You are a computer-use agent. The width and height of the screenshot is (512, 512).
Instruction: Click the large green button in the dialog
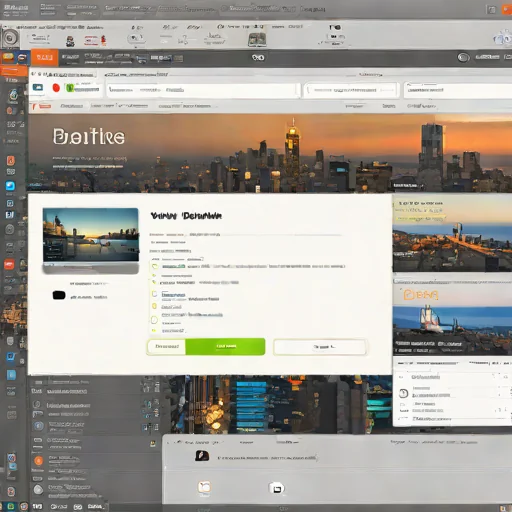[225, 346]
